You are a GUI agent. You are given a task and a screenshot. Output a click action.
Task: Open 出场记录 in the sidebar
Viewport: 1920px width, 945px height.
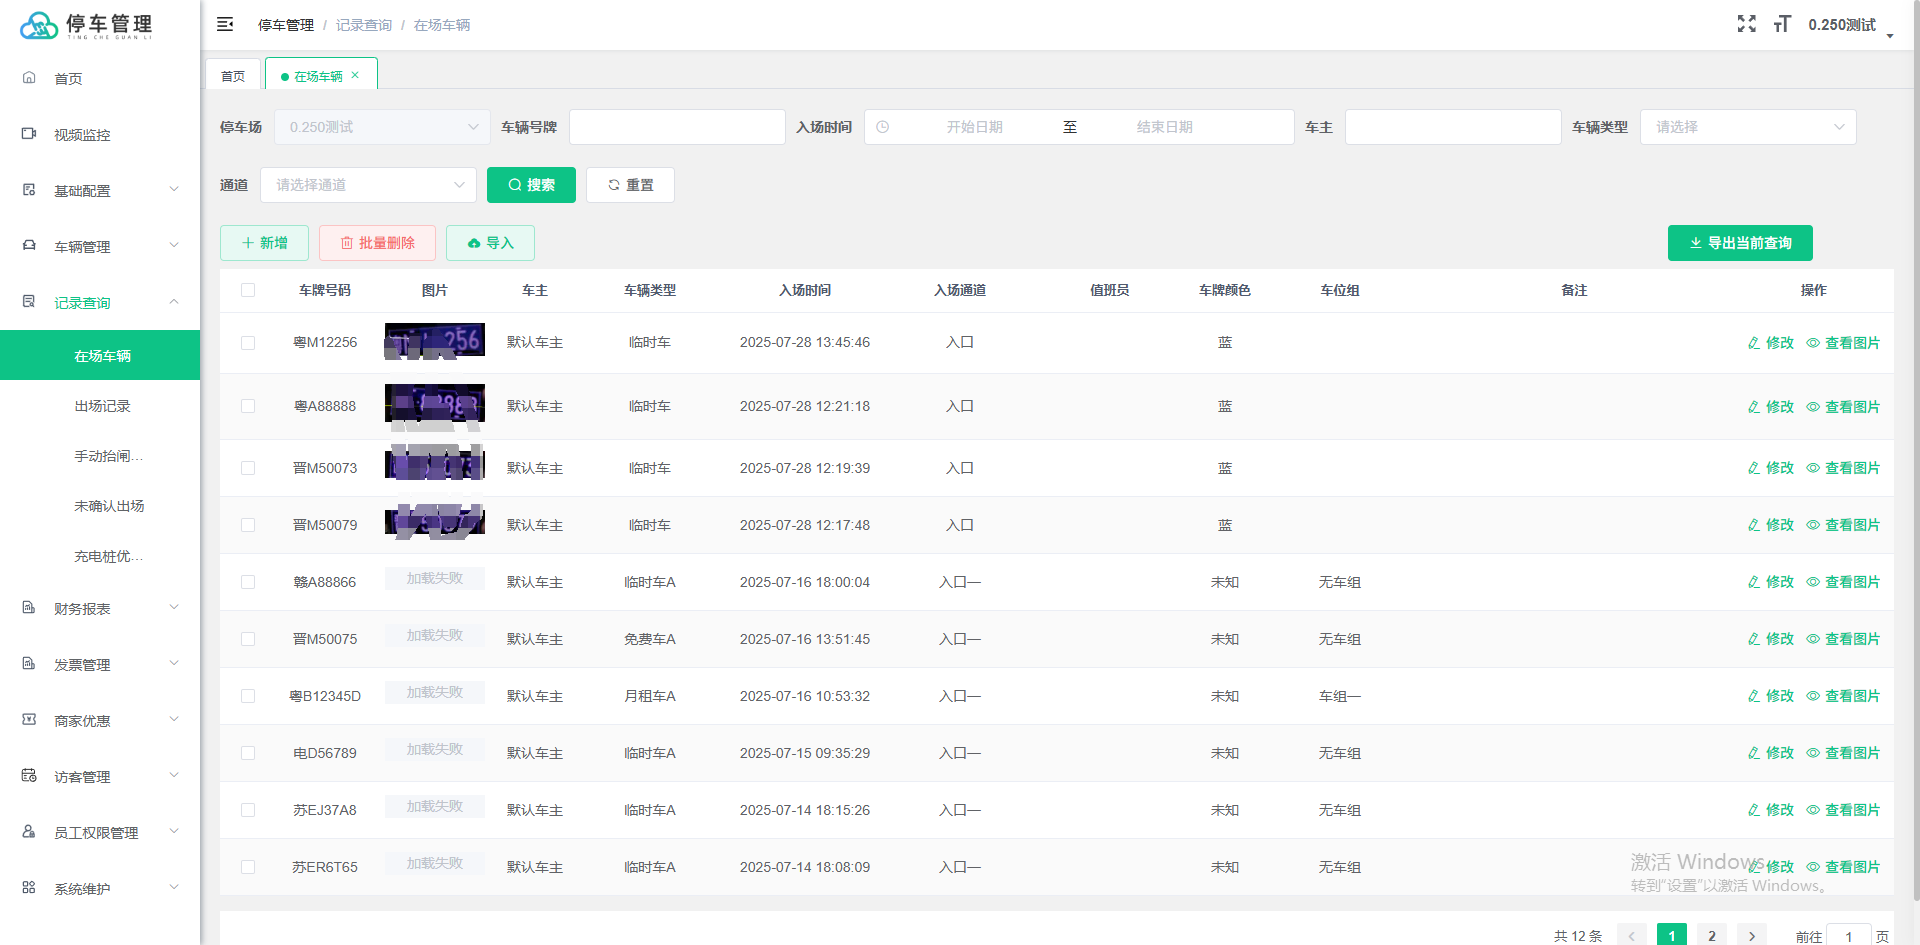(x=100, y=406)
